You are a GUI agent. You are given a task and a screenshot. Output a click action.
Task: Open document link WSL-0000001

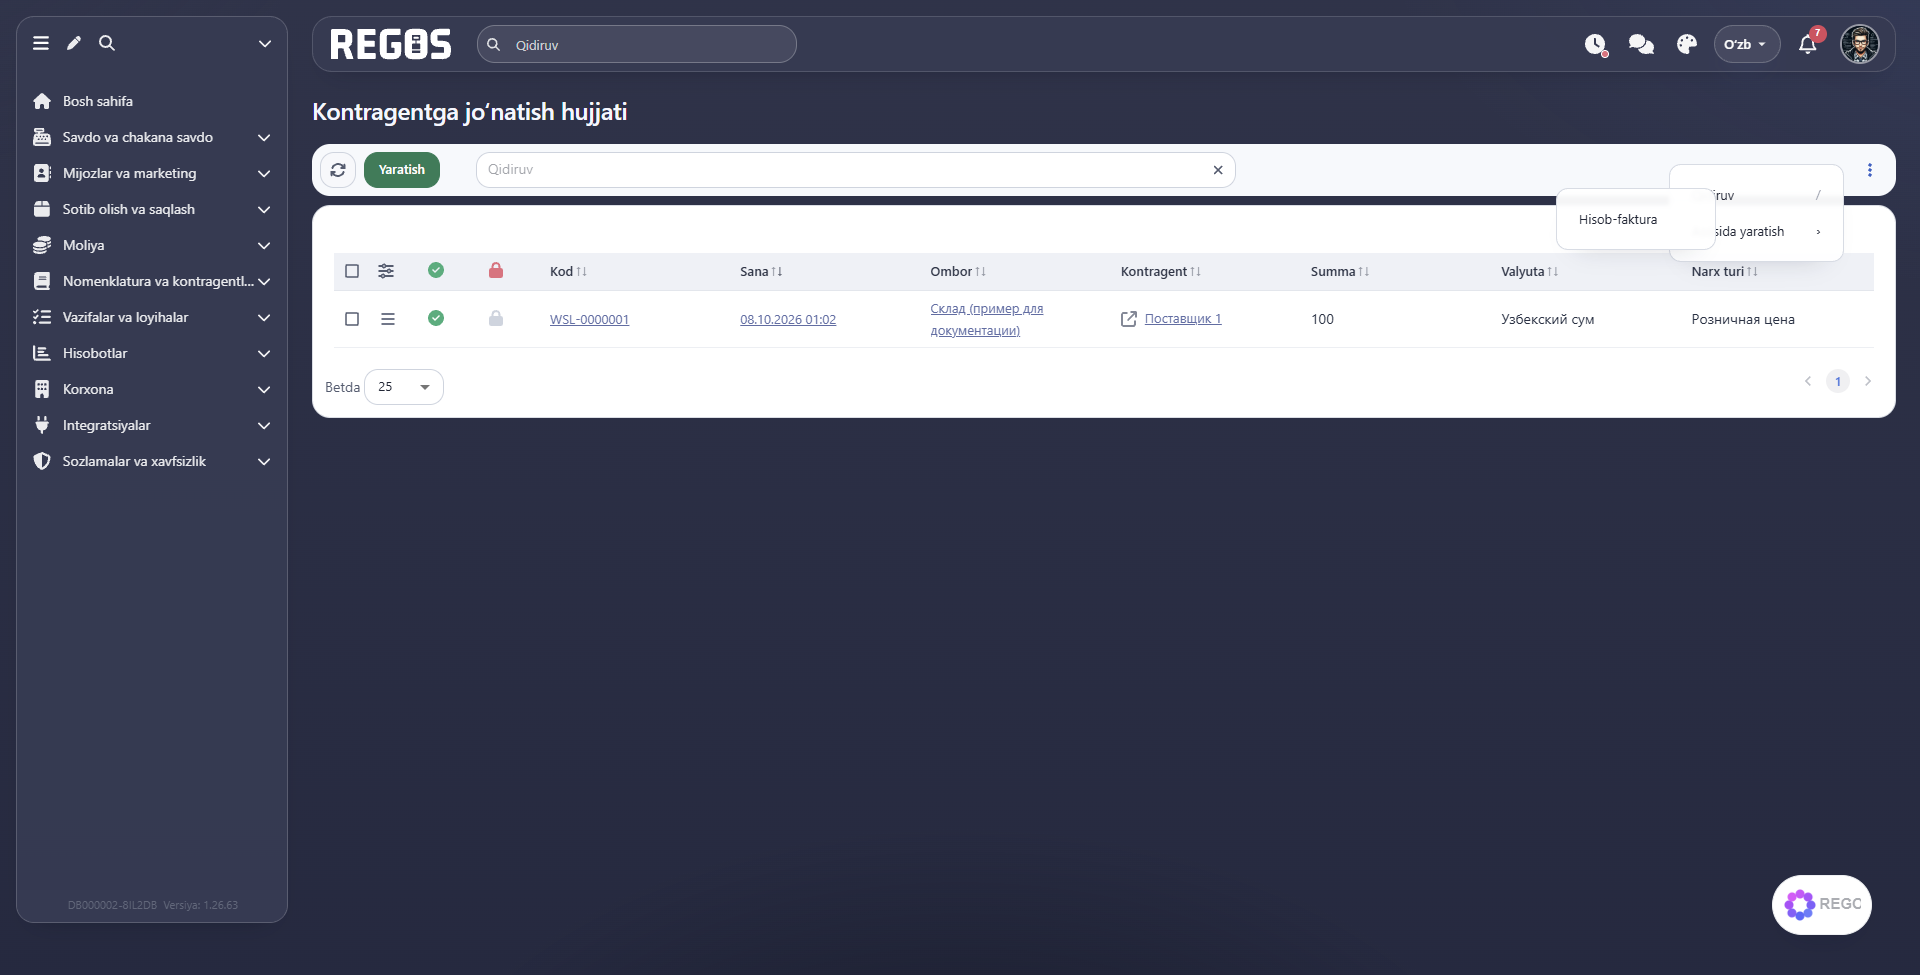[589, 319]
